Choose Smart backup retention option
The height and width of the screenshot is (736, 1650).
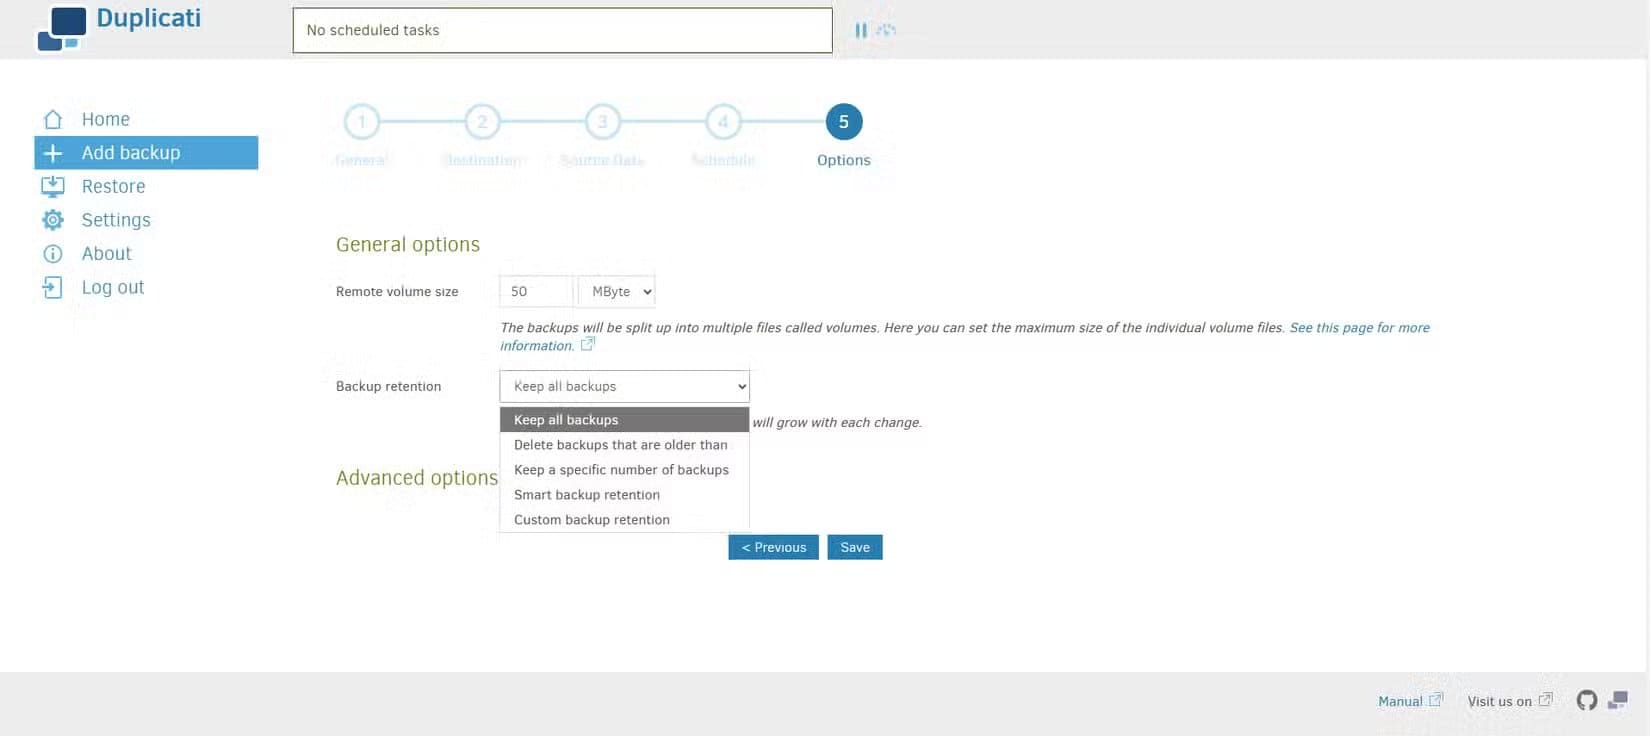[587, 495]
